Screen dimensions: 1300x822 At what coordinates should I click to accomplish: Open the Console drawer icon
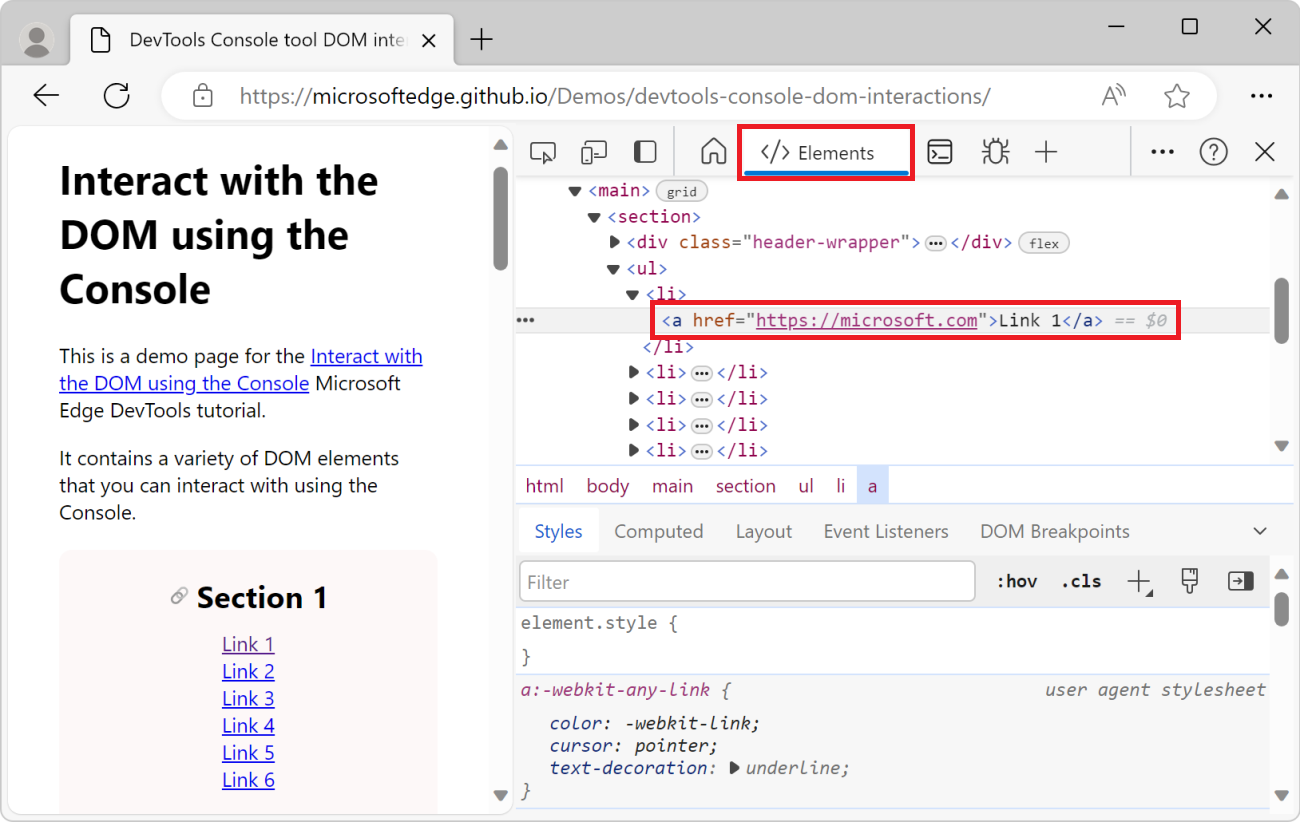[940, 151]
